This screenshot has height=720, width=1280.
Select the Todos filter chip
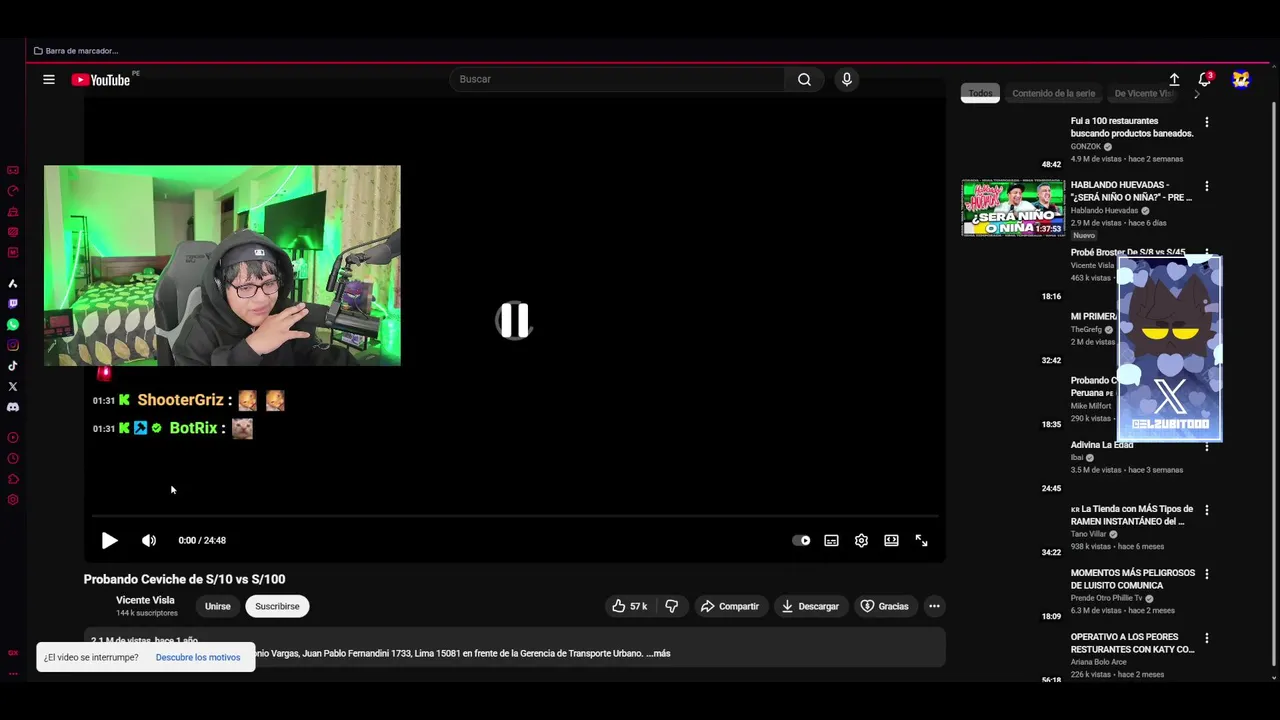pyautogui.click(x=980, y=93)
